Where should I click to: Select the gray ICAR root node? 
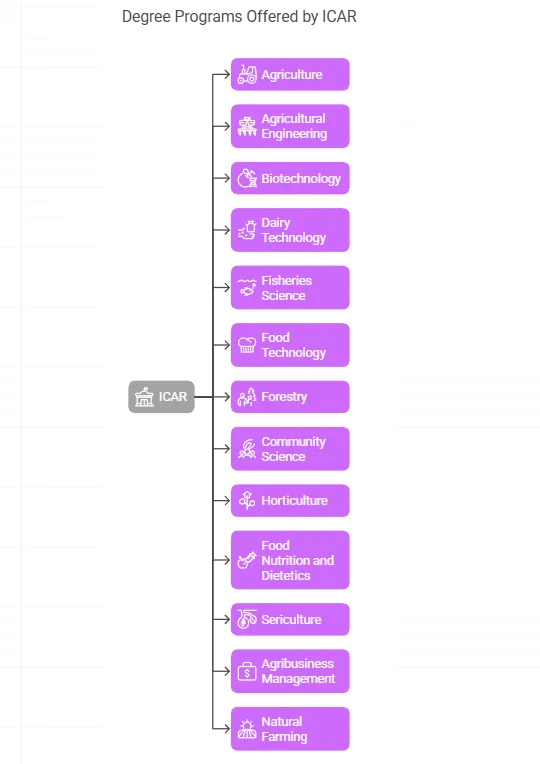161,397
